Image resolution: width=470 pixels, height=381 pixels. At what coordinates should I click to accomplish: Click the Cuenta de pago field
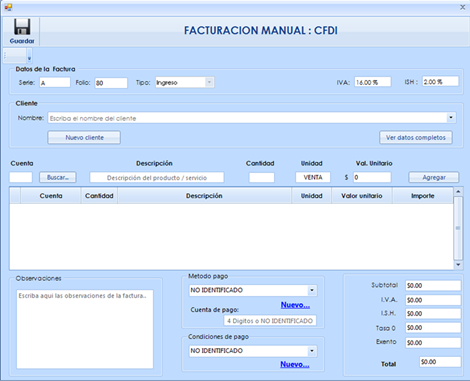[x=270, y=321]
